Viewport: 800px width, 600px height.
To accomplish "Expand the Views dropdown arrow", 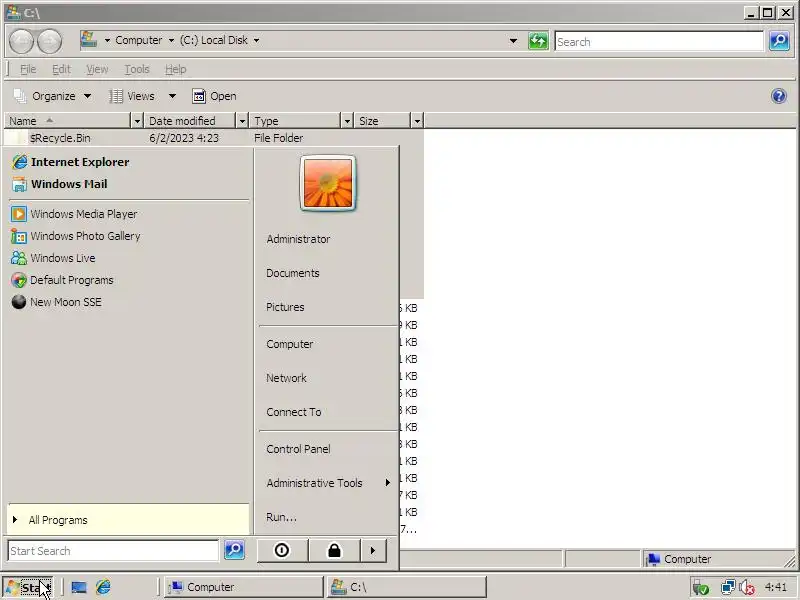I will pos(172,96).
